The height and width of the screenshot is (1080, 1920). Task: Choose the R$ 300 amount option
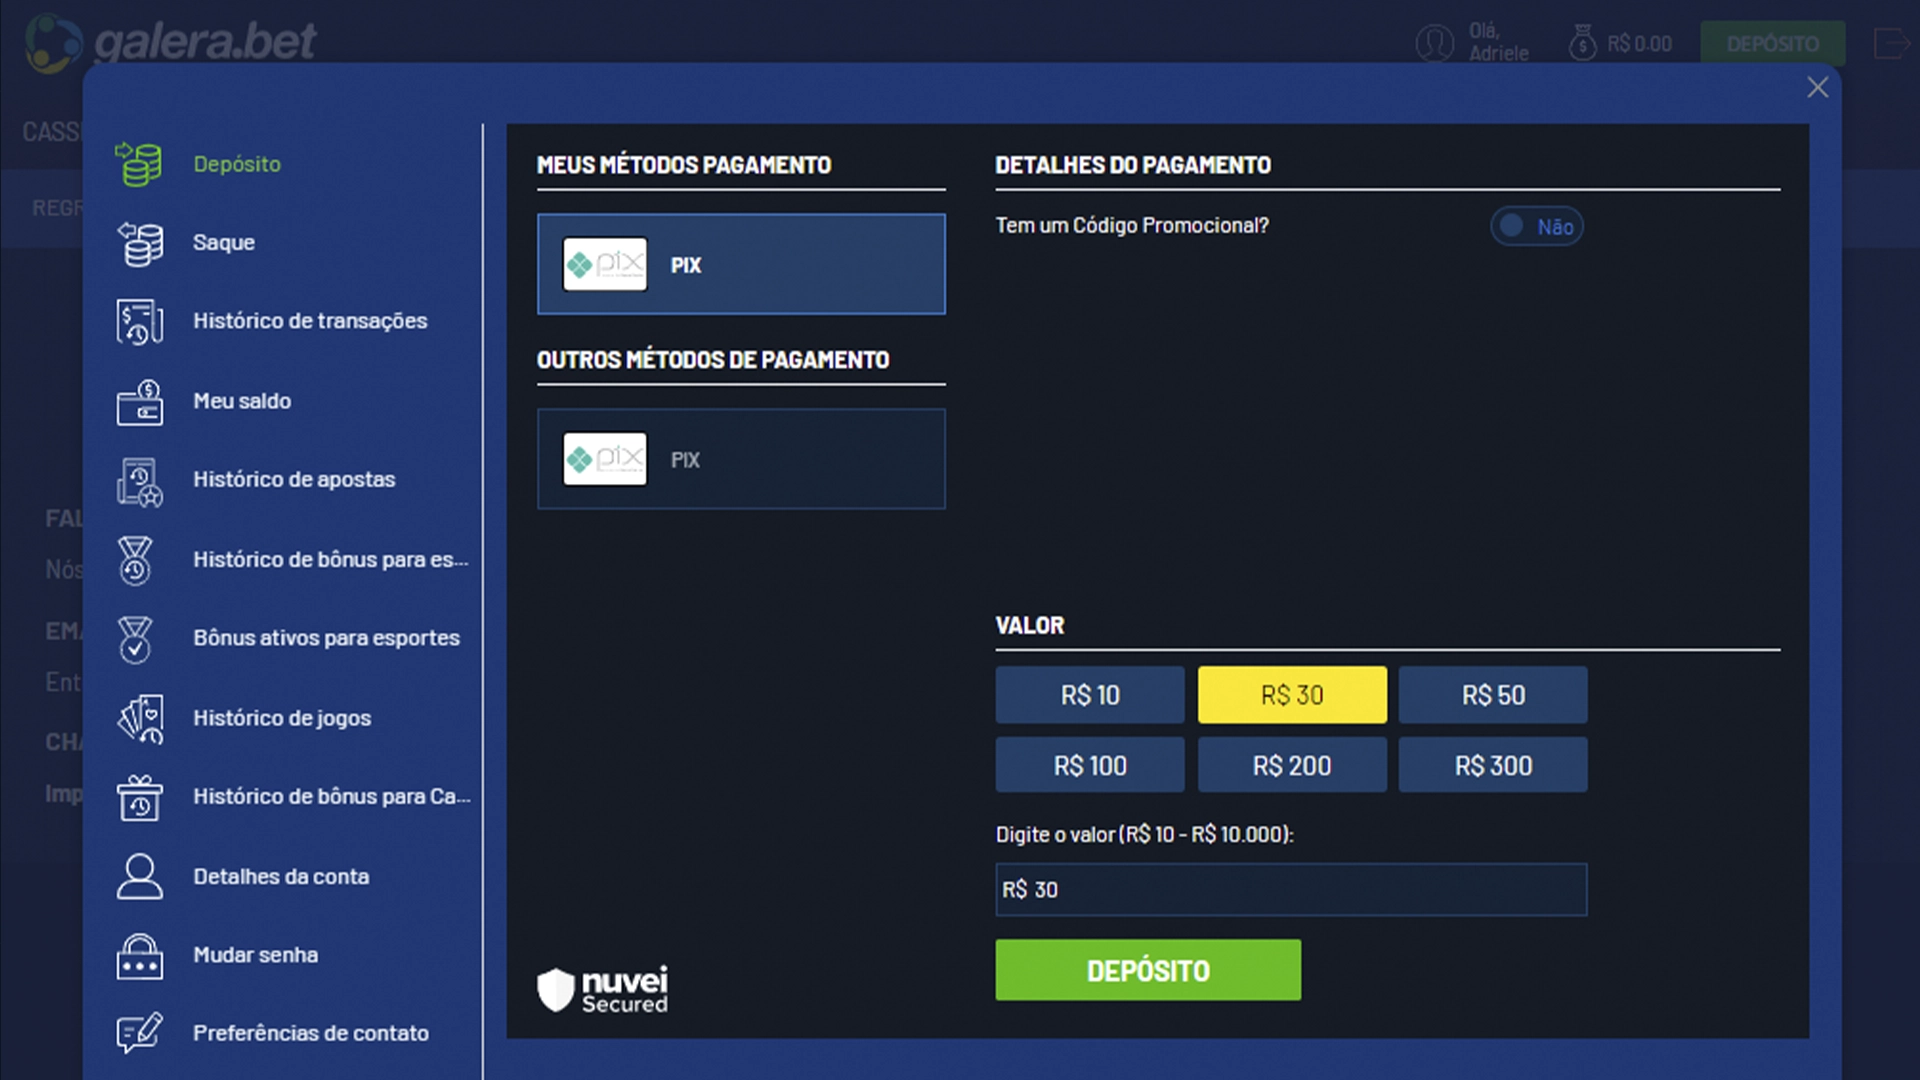click(x=1493, y=766)
